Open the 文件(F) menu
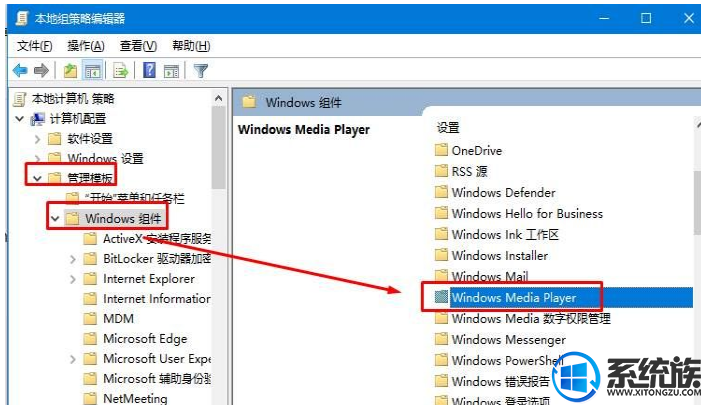 [x=35, y=46]
